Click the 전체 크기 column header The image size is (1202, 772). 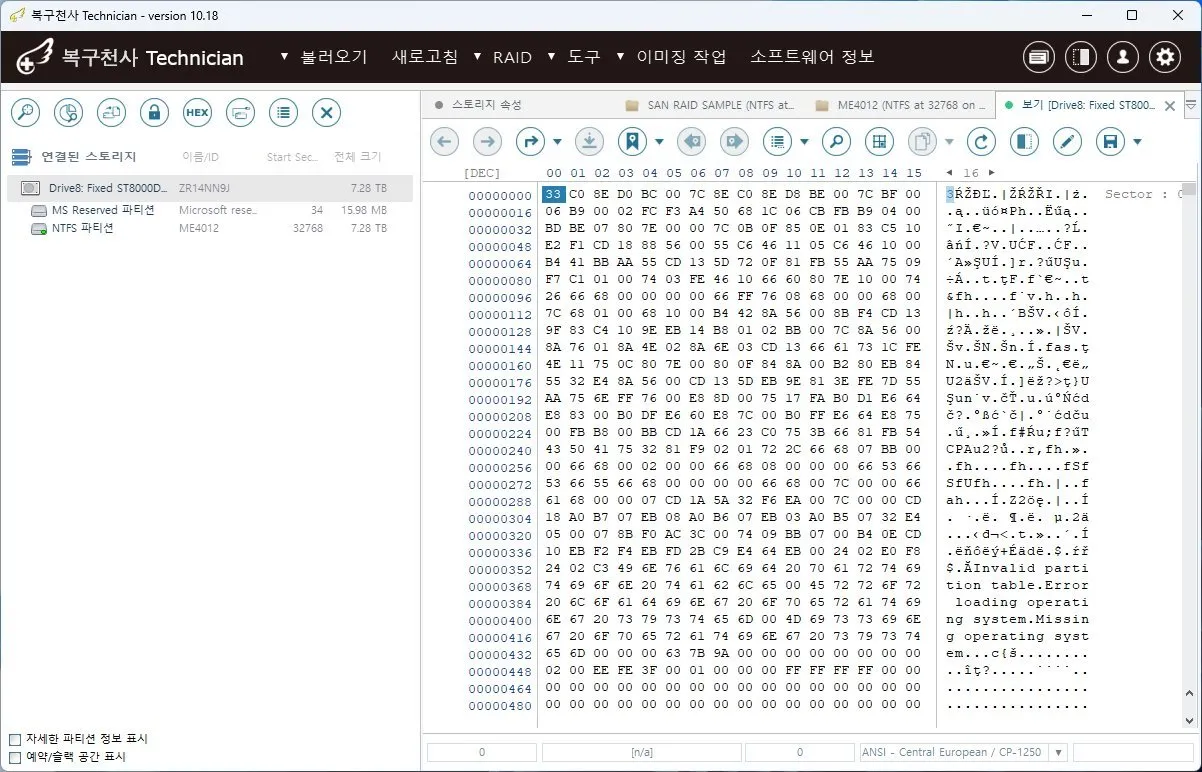click(358, 157)
